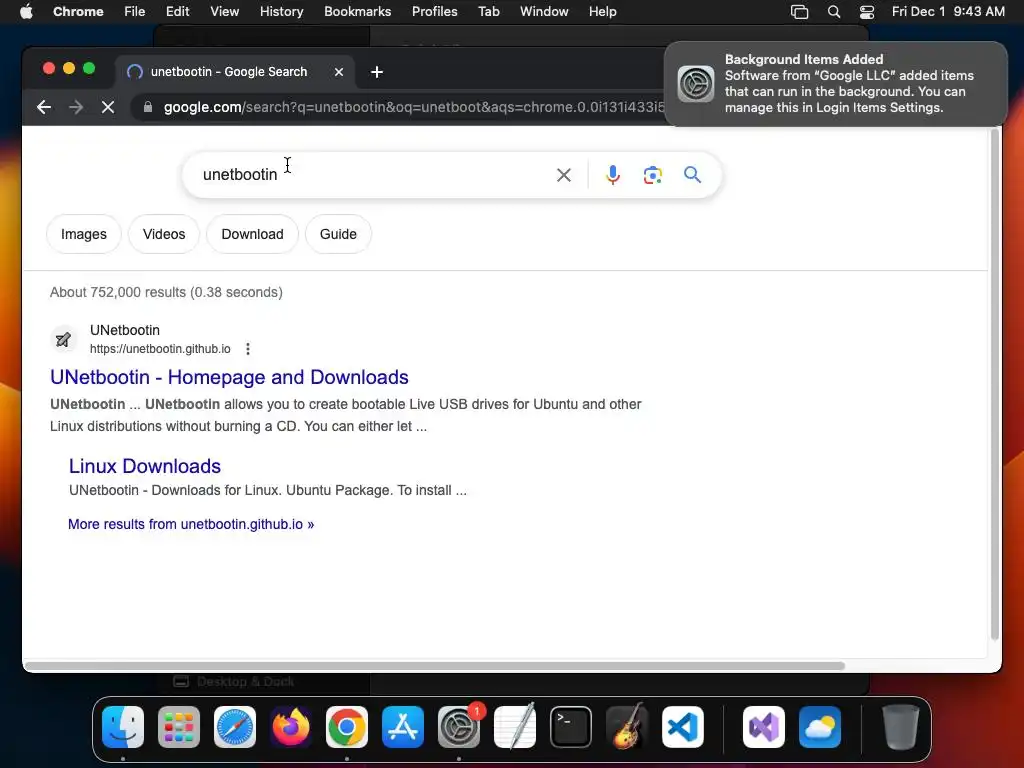
Task: Open the Tab menu
Action: click(488, 12)
